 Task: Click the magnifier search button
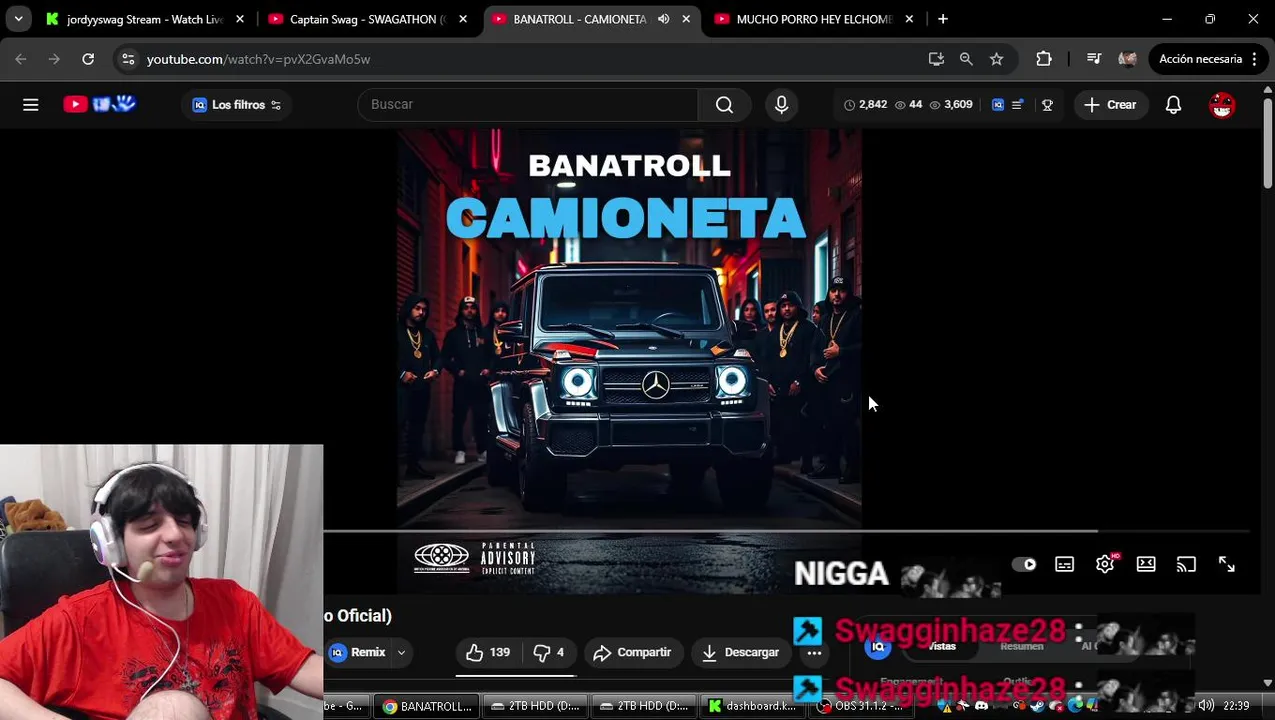pyautogui.click(x=724, y=104)
